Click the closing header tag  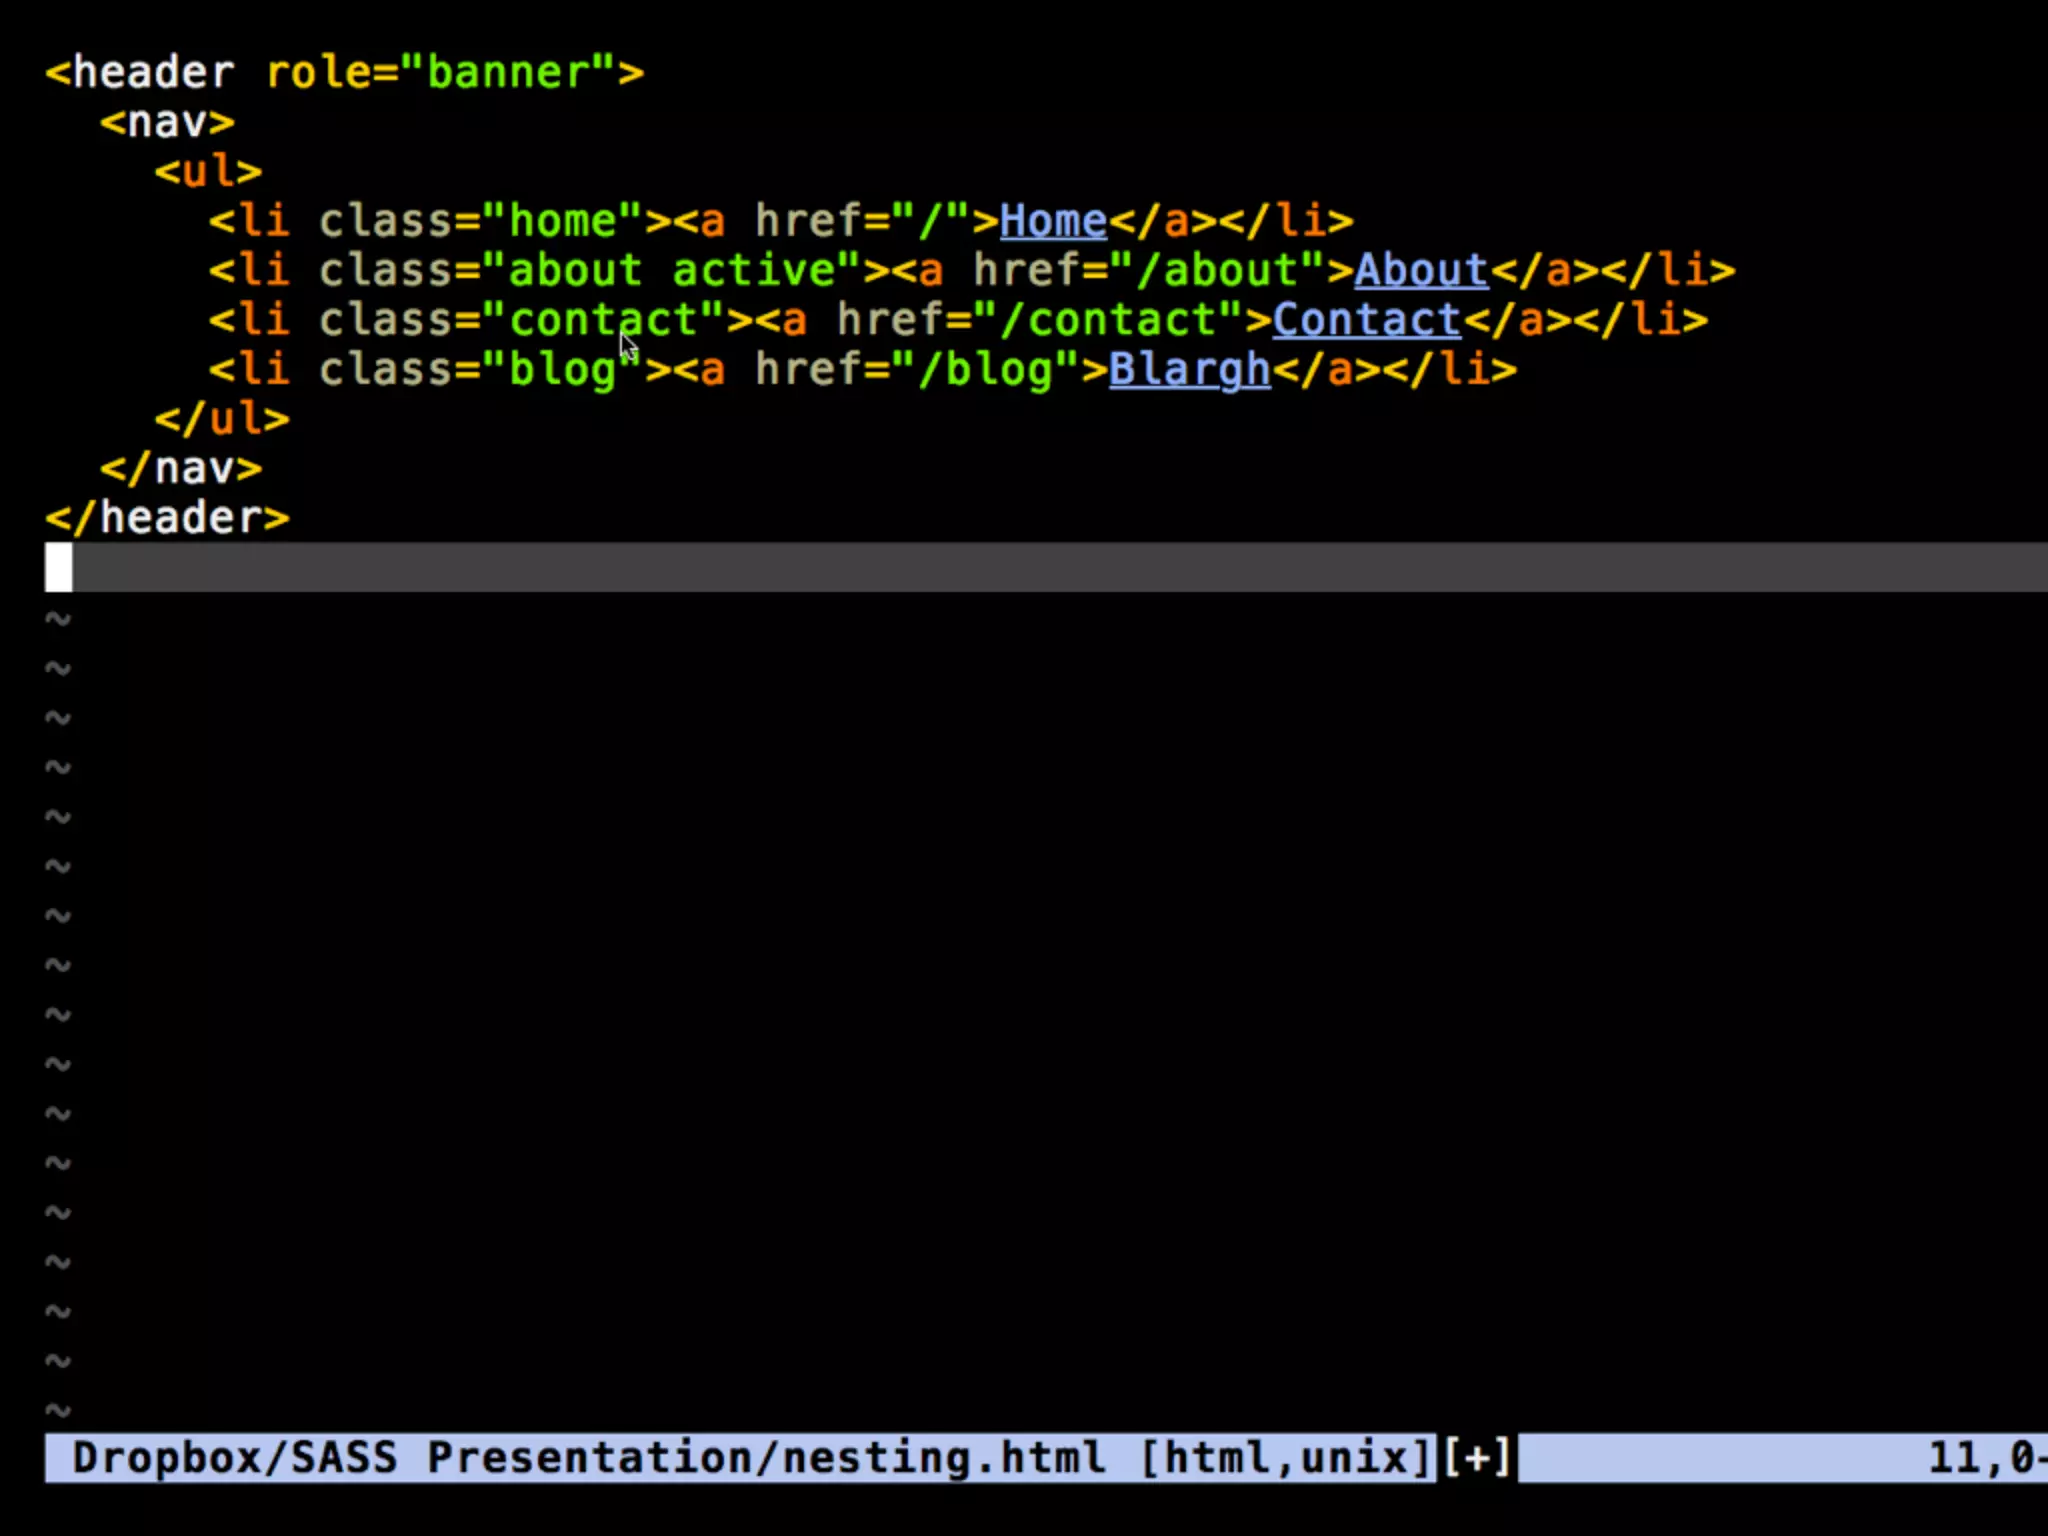tap(167, 518)
